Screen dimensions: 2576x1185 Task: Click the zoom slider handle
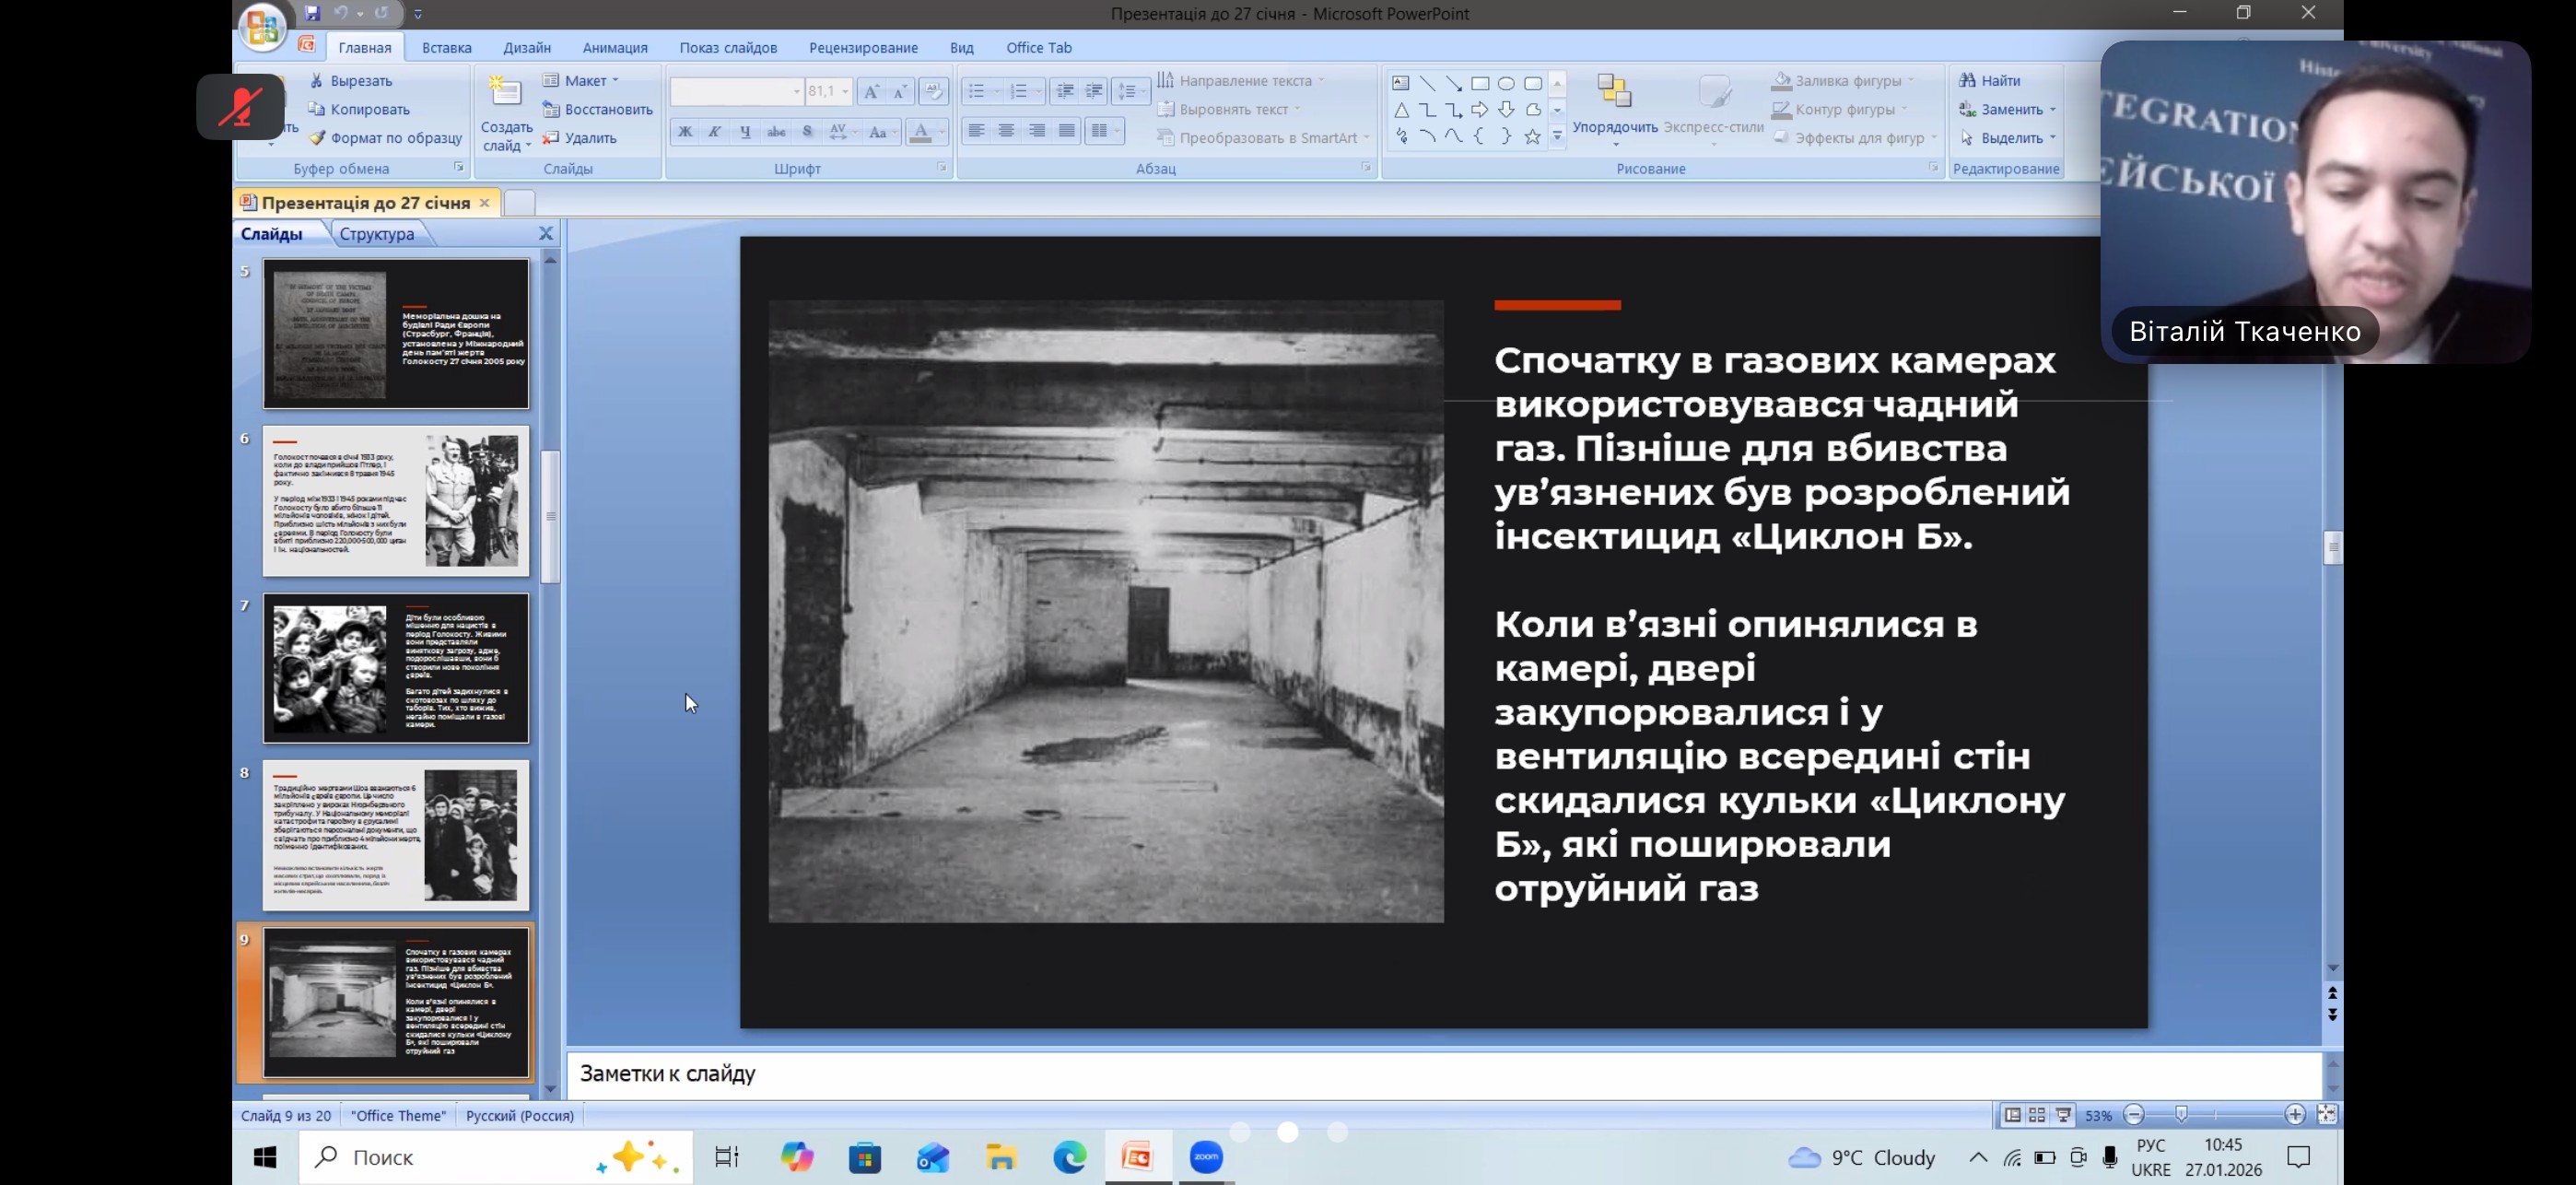pos(2182,1115)
